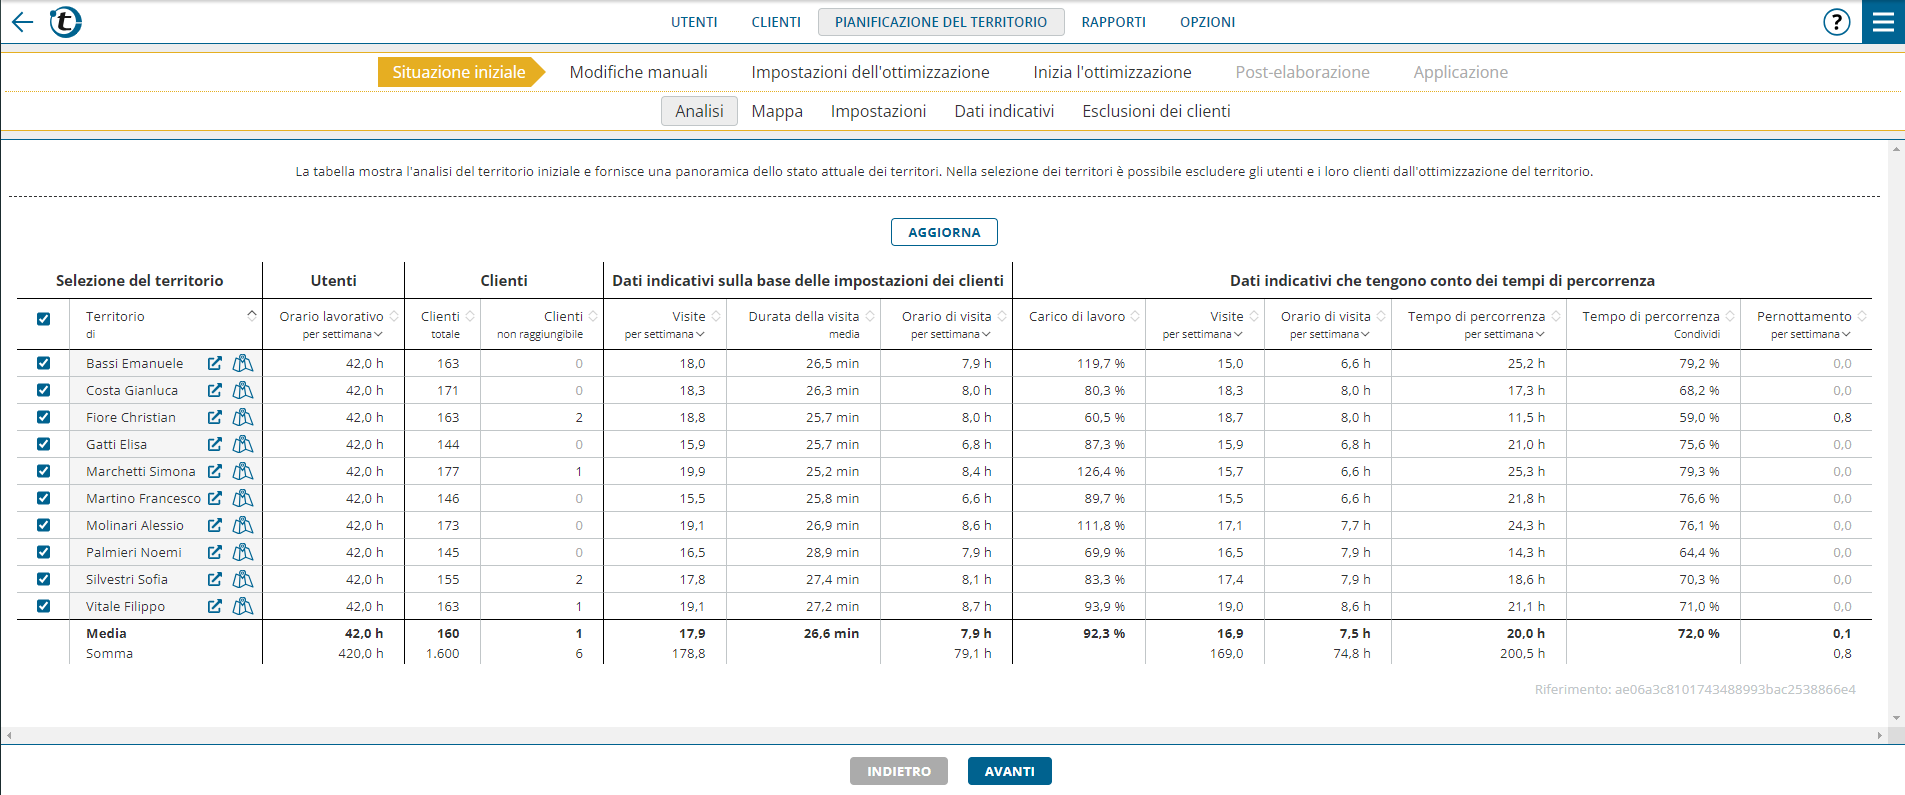1905x795 pixels.
Task: Go to Impostazioni dell'ottimizzazione step
Action: pos(870,72)
